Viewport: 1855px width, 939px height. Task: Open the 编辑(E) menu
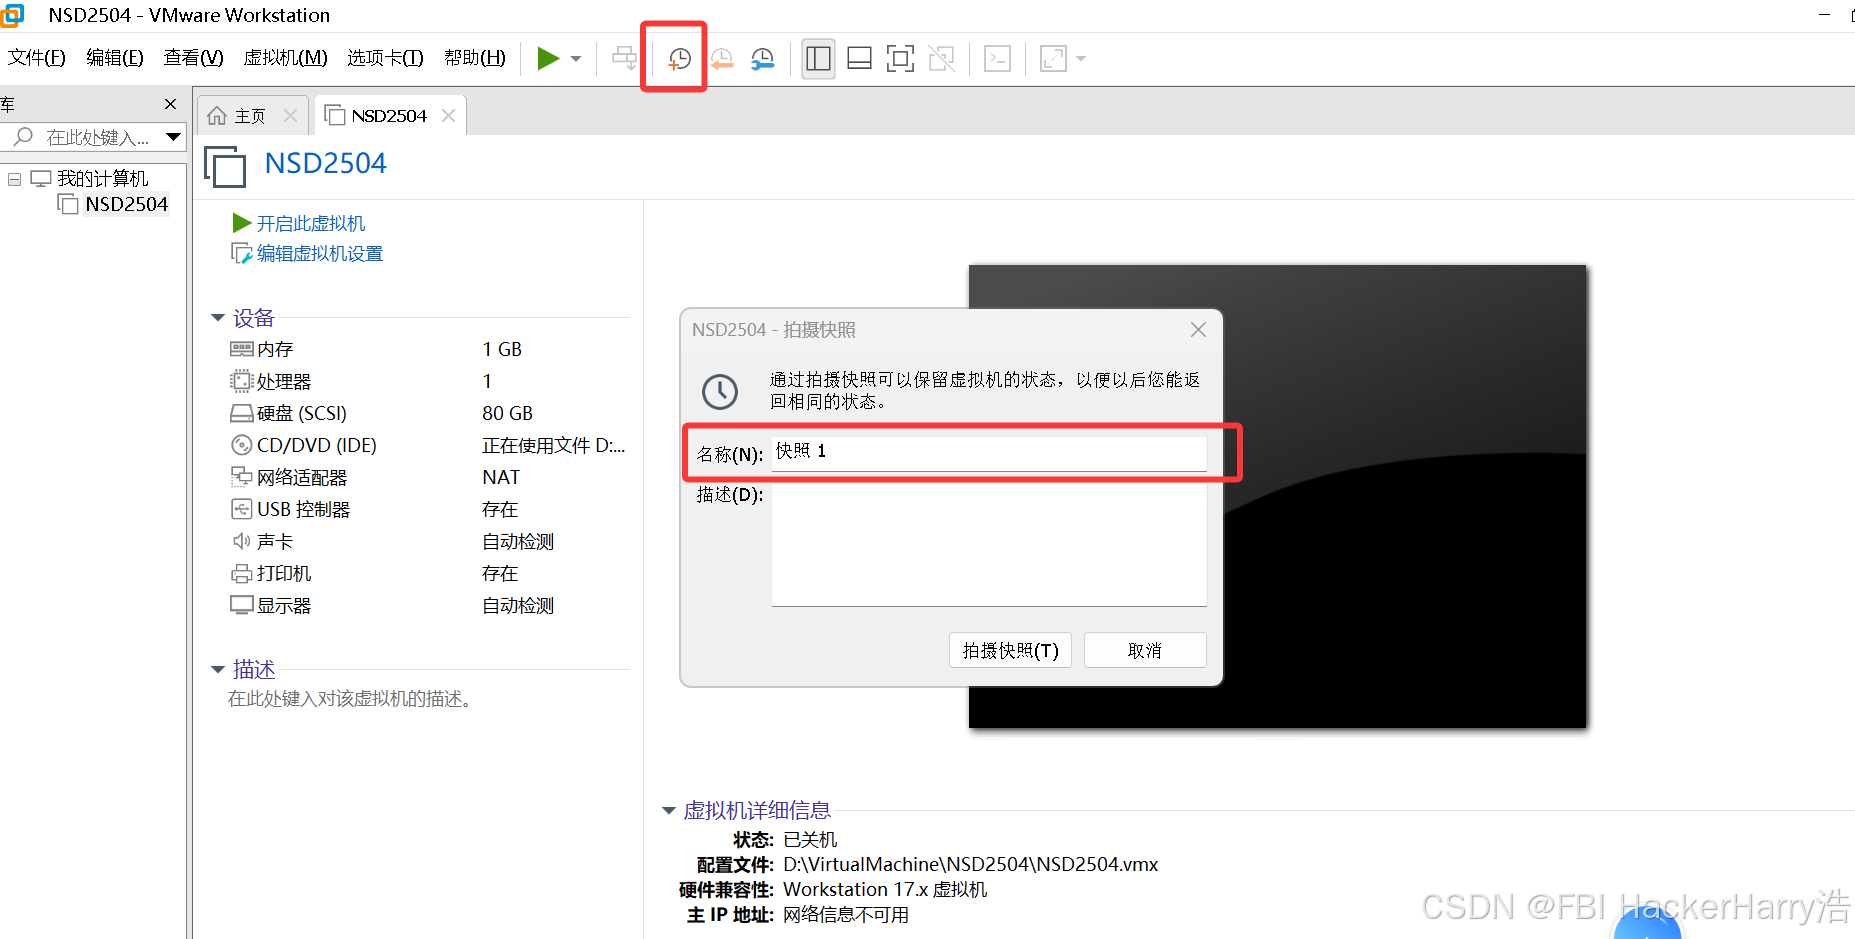point(115,58)
